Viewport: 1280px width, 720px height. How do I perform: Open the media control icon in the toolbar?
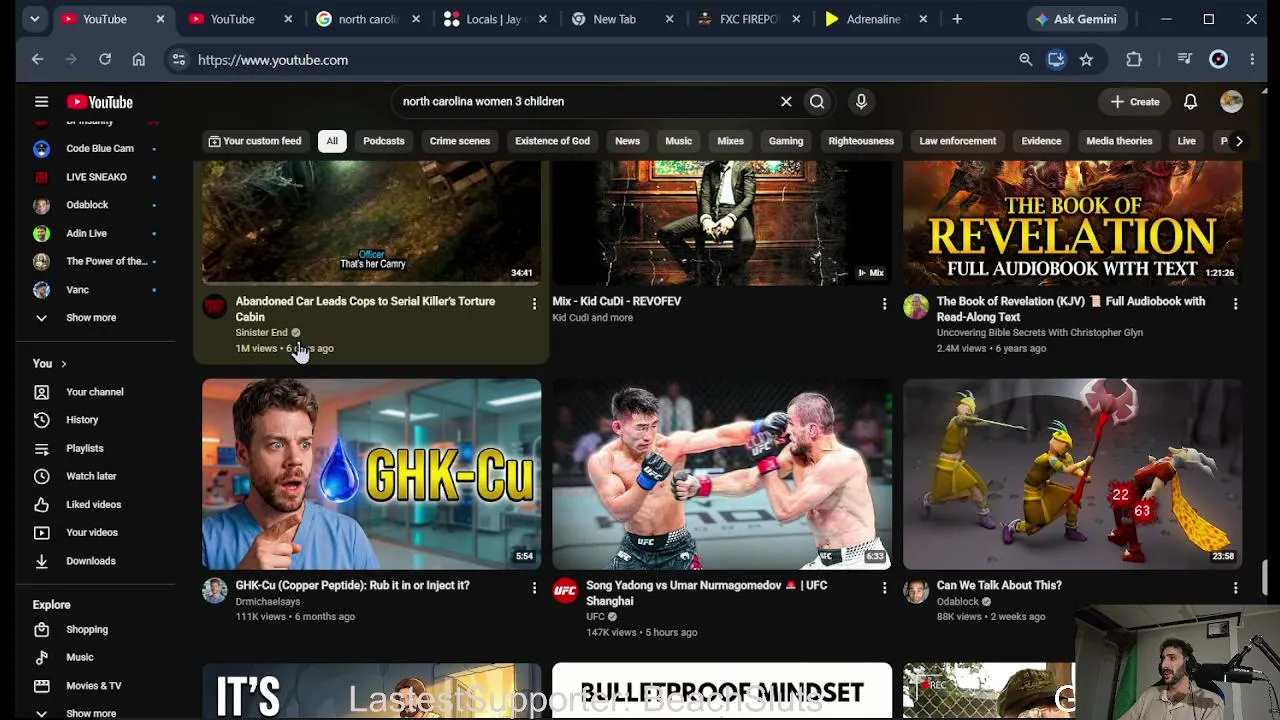[1184, 60]
